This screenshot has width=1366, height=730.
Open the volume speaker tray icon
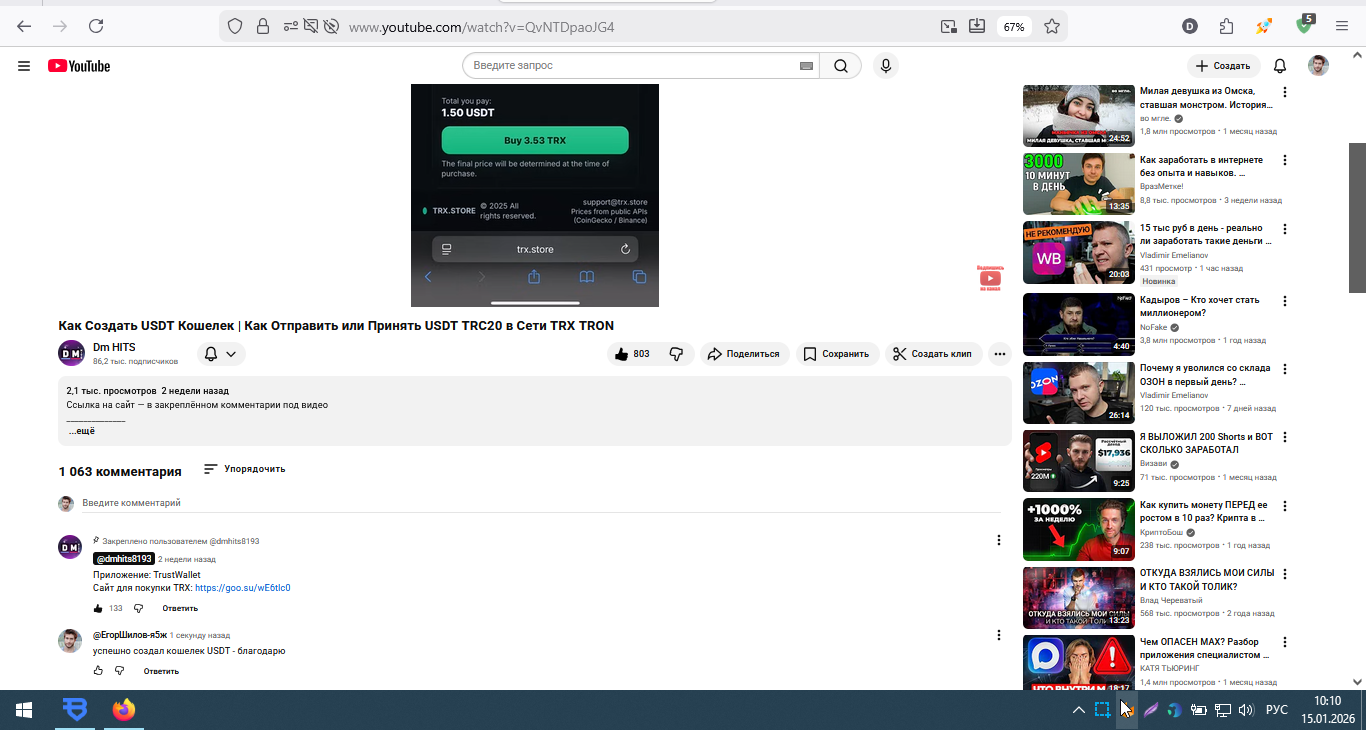click(1246, 711)
